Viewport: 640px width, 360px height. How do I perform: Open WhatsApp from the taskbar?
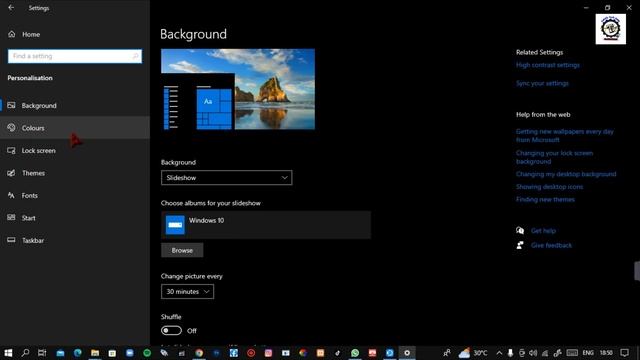(355, 353)
